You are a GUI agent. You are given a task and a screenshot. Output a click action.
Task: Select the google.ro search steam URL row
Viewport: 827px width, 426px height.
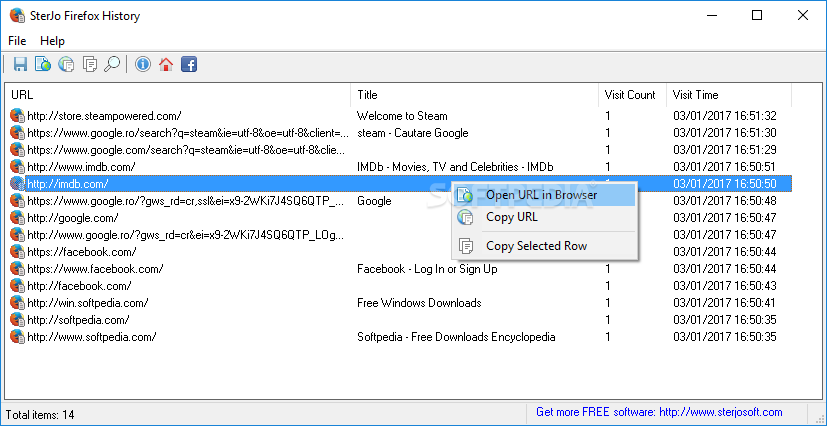click(x=401, y=133)
